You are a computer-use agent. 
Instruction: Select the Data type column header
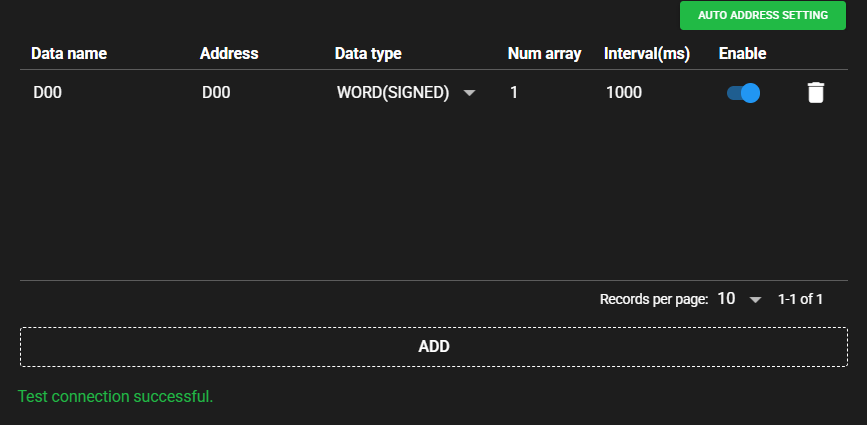368,53
